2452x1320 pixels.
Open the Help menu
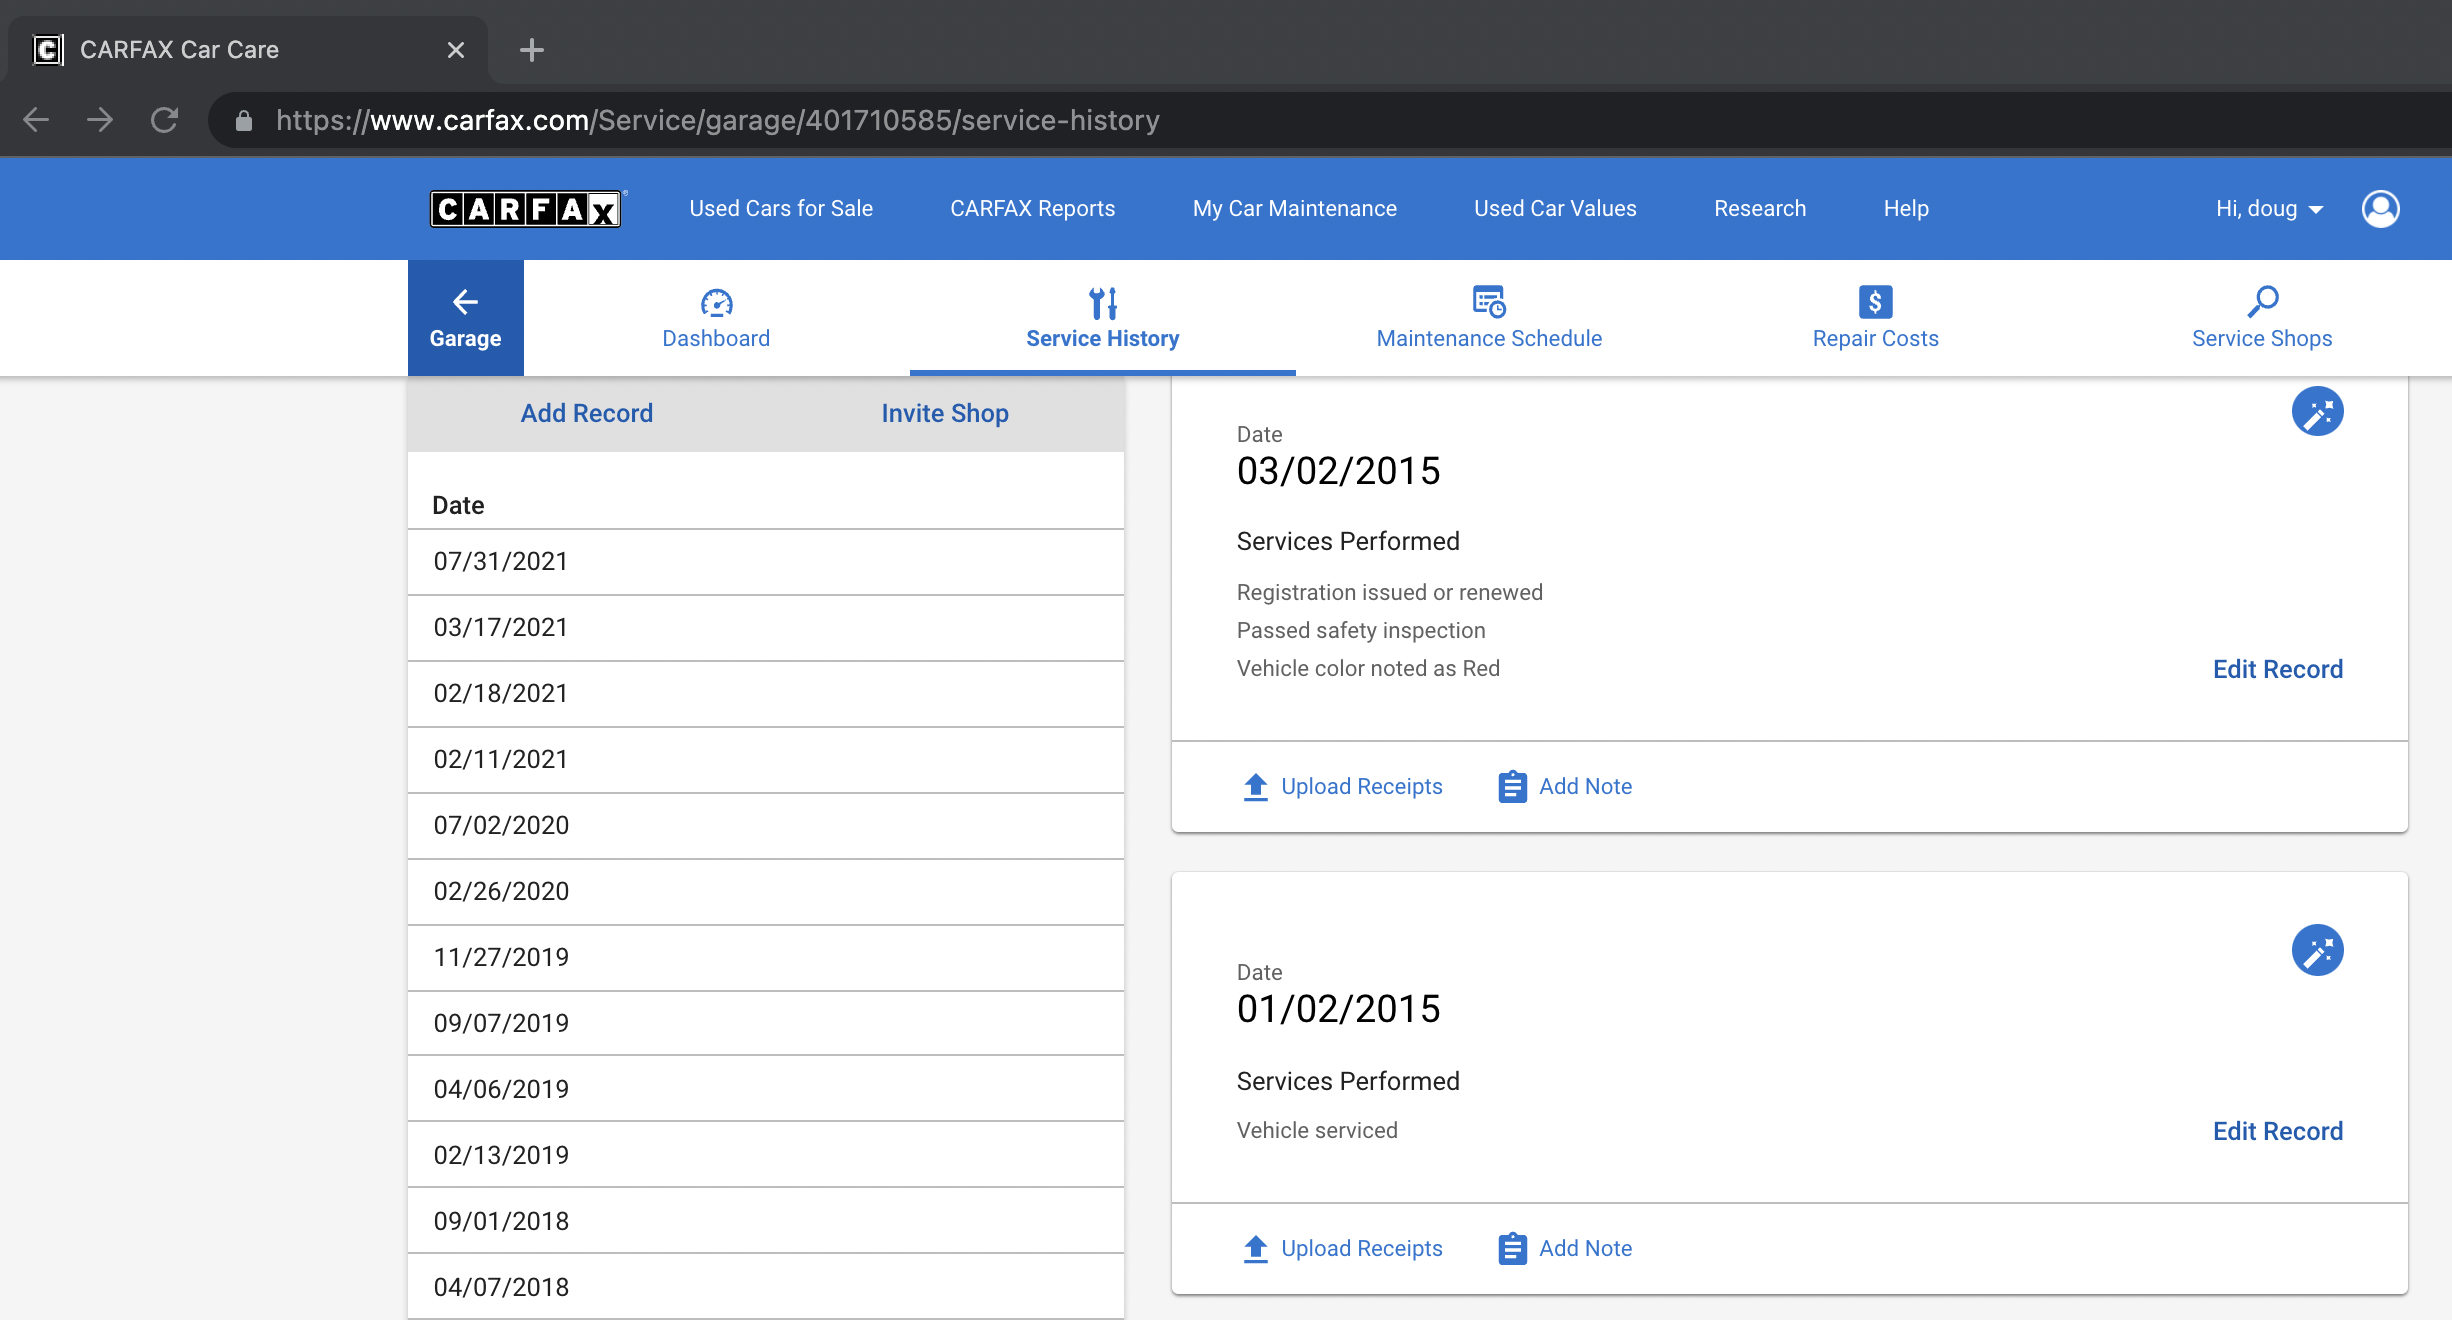1906,209
